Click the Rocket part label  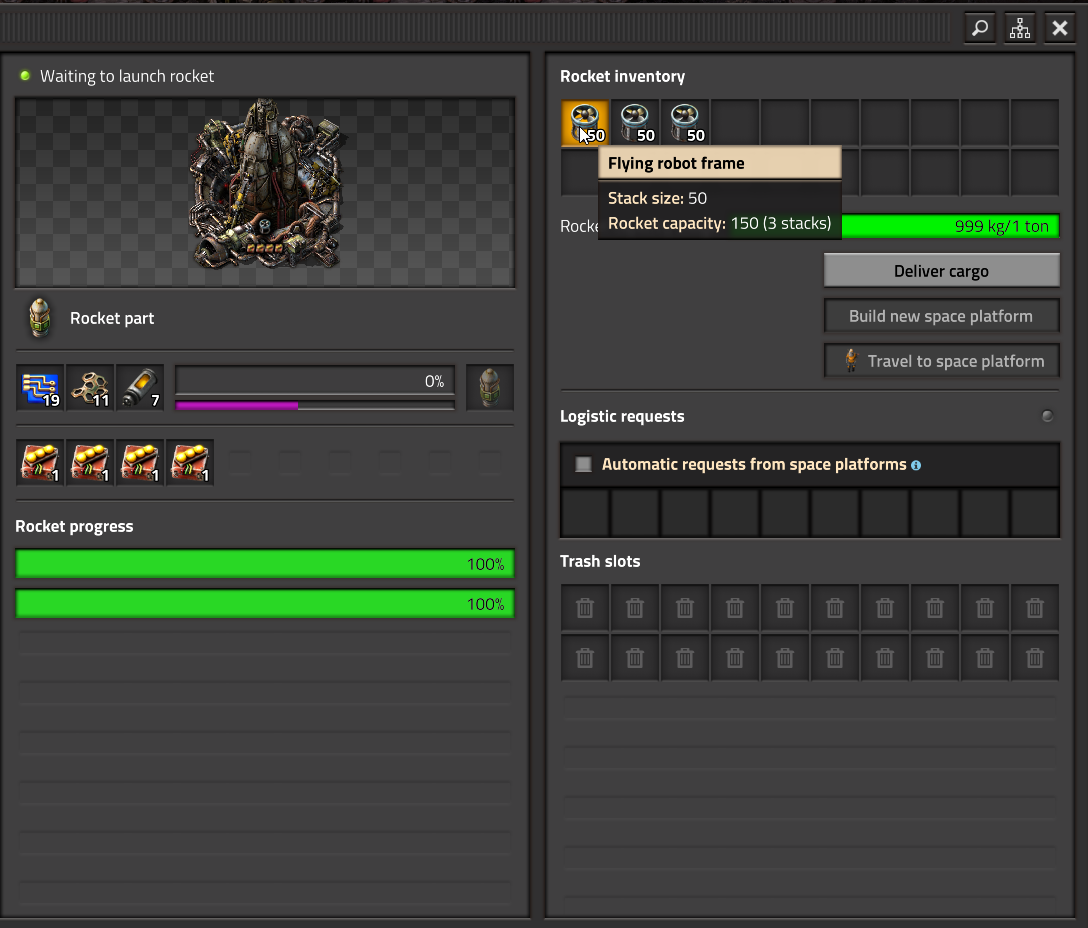pos(112,318)
